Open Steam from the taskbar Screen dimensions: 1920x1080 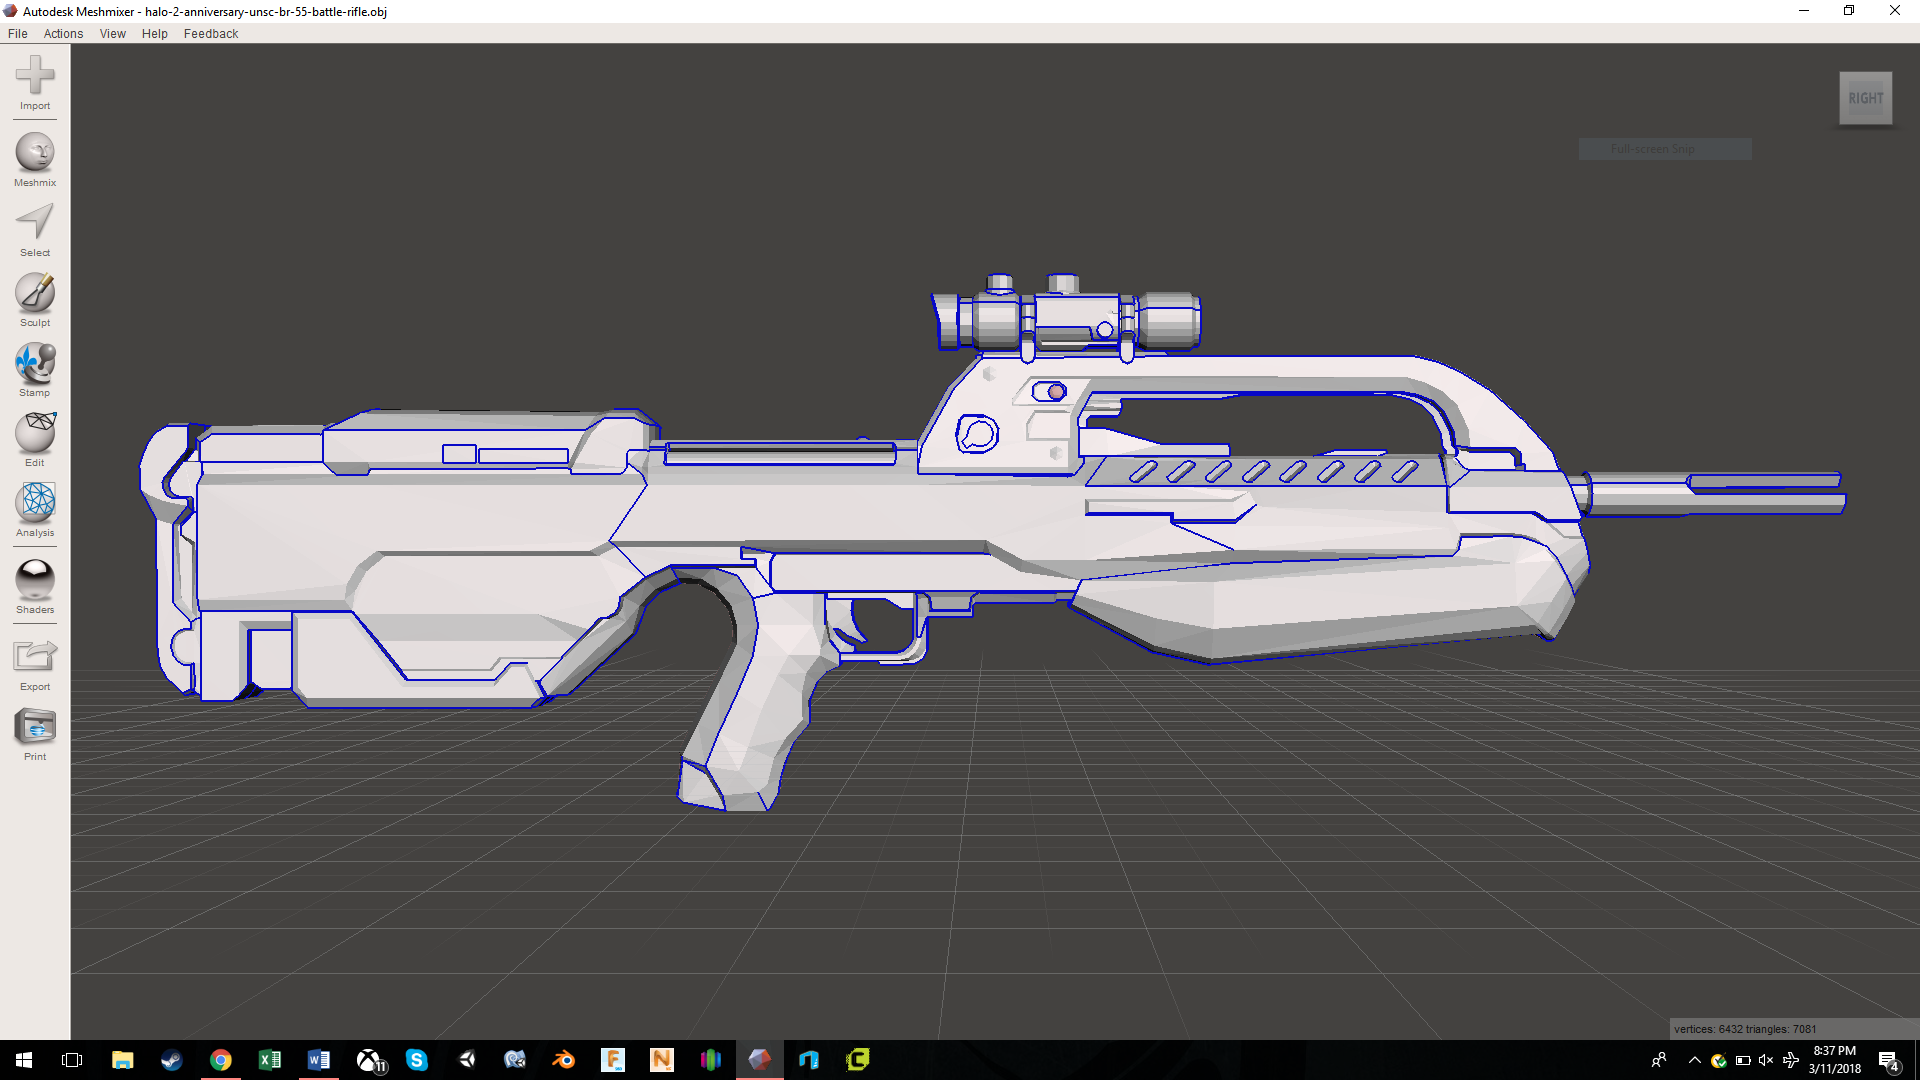172,1060
